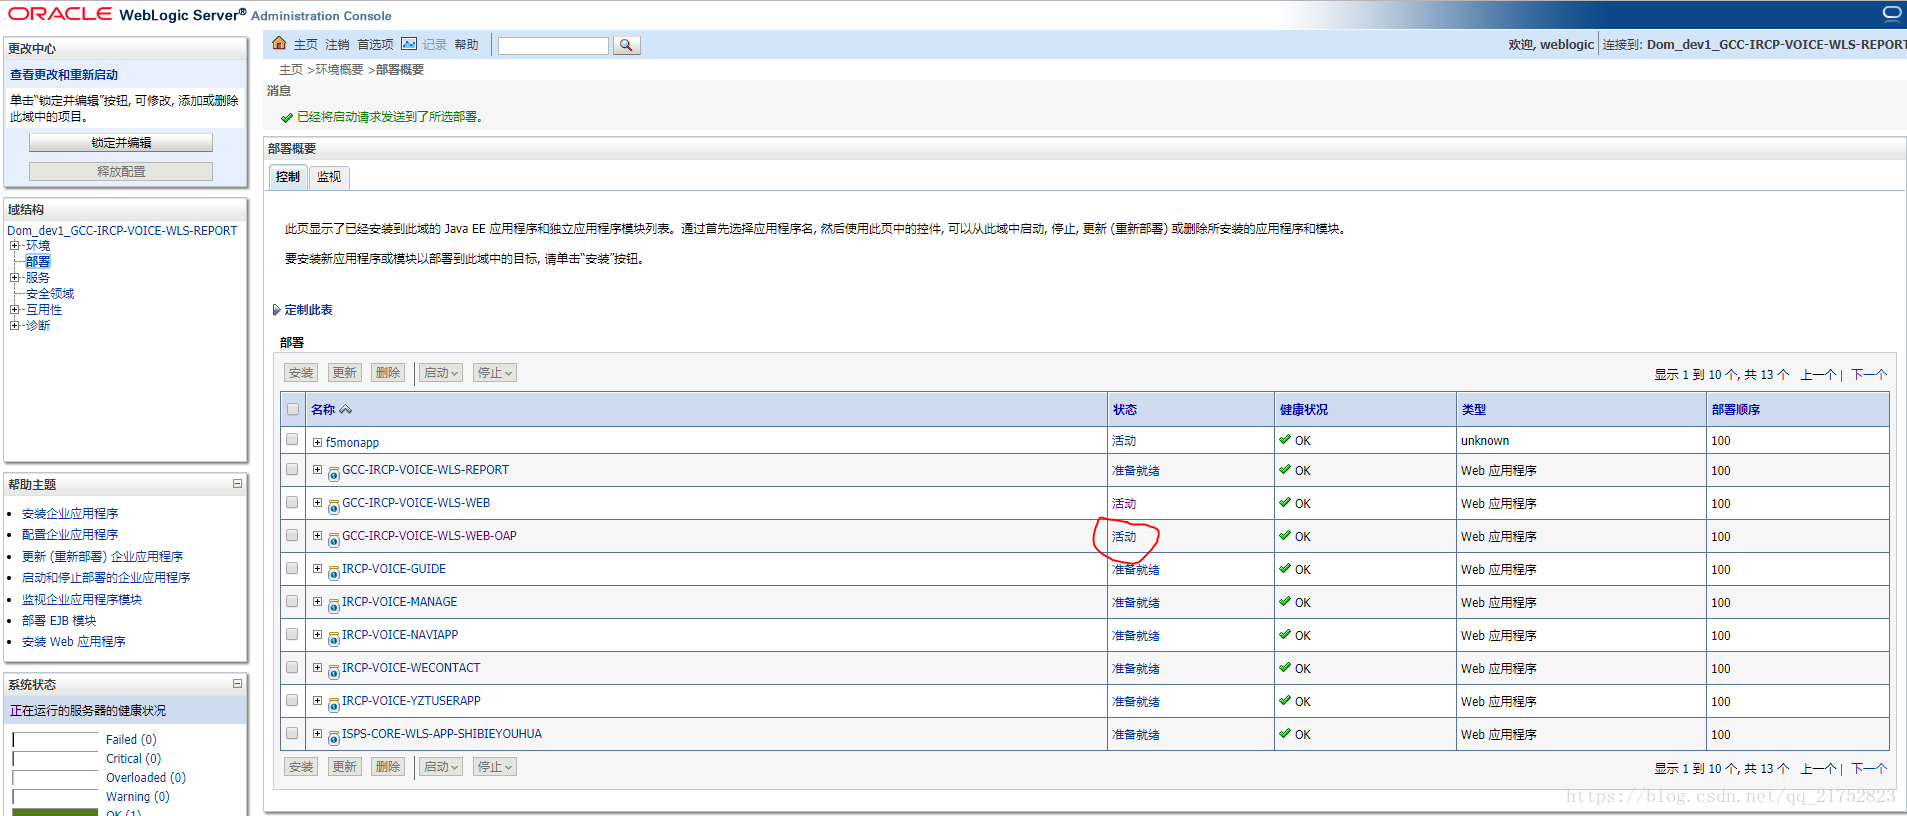Check the GCC-IRCP-VOICE-WLS-WEB-OAP row checkbox
The width and height of the screenshot is (1907, 816).
click(x=292, y=535)
